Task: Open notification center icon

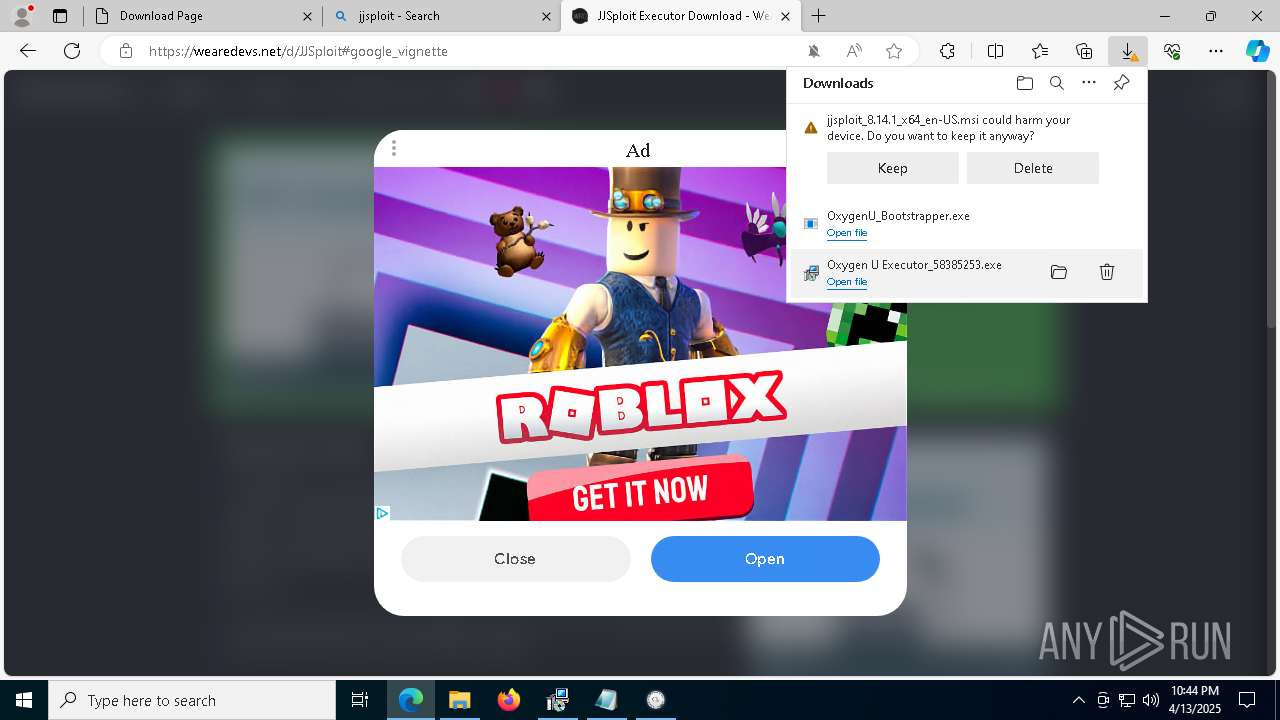Action: [1247, 700]
